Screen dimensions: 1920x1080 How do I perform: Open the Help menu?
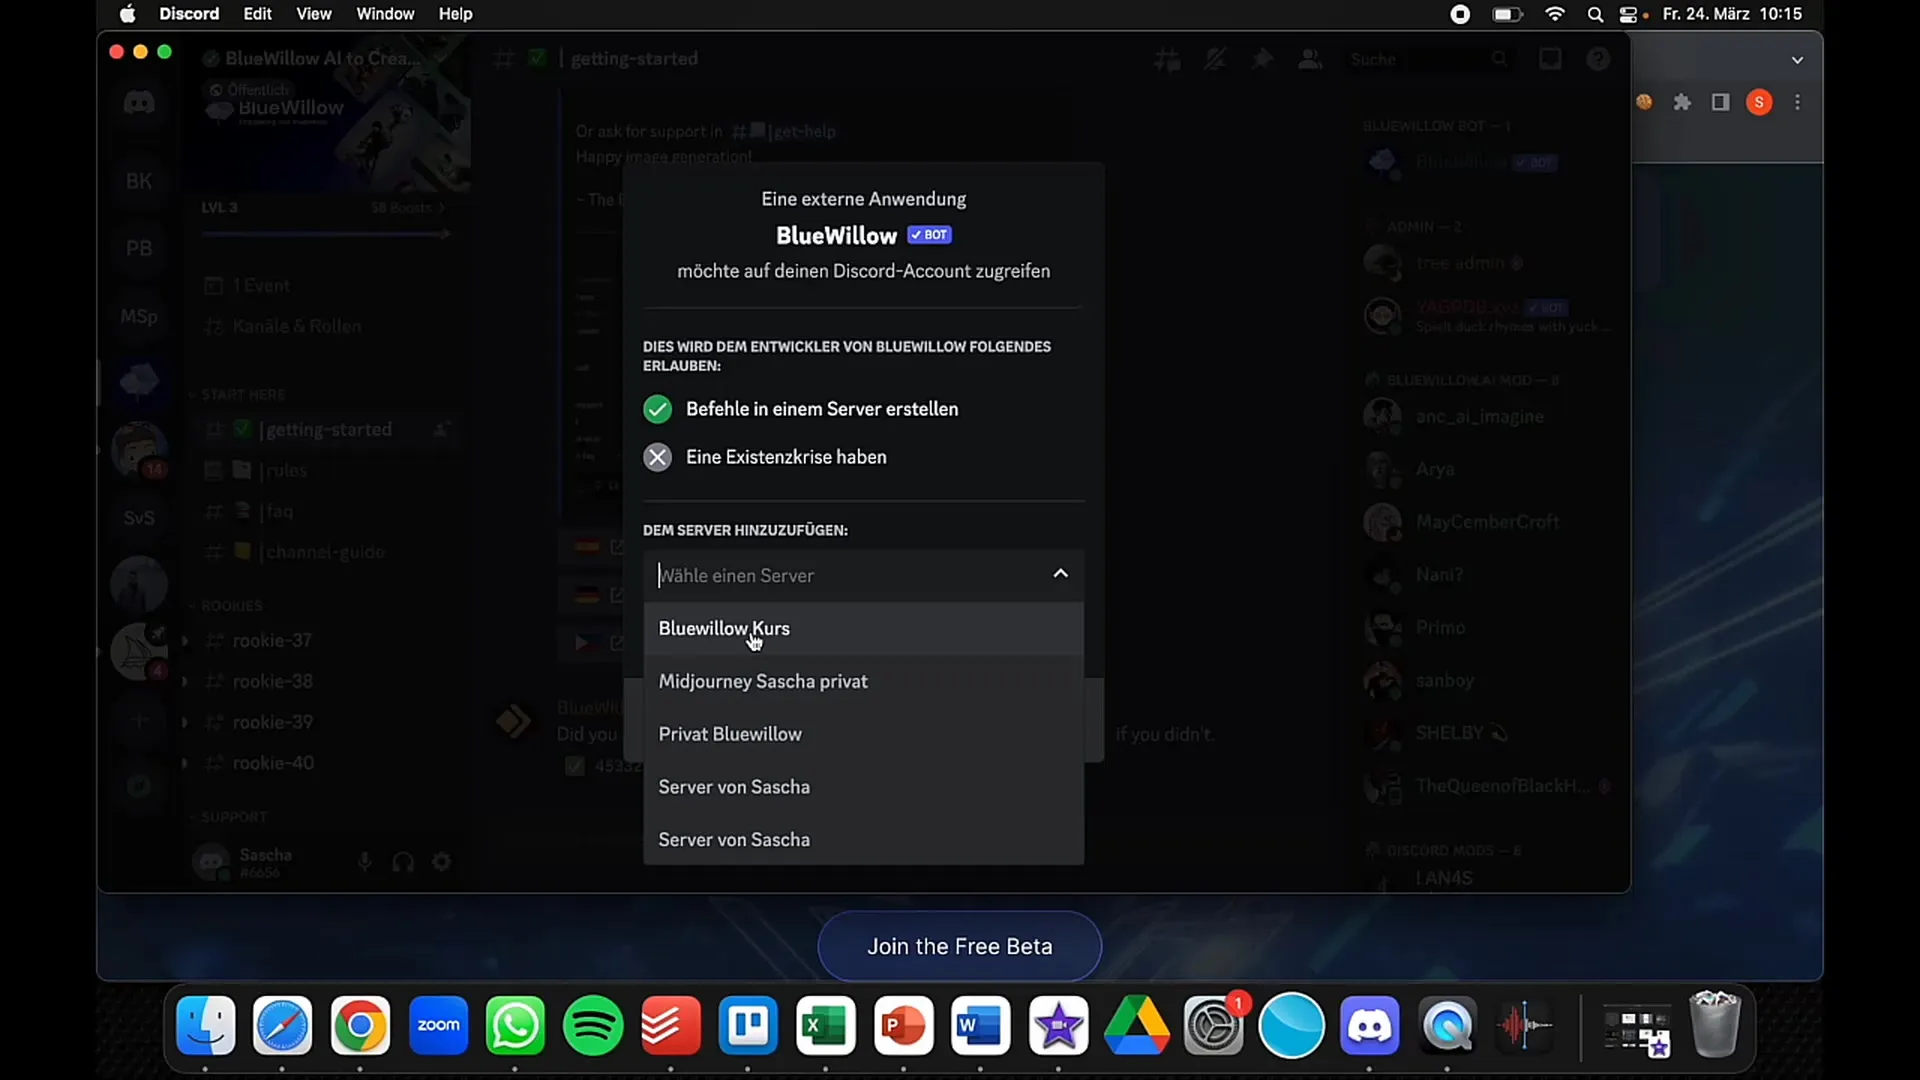[455, 14]
